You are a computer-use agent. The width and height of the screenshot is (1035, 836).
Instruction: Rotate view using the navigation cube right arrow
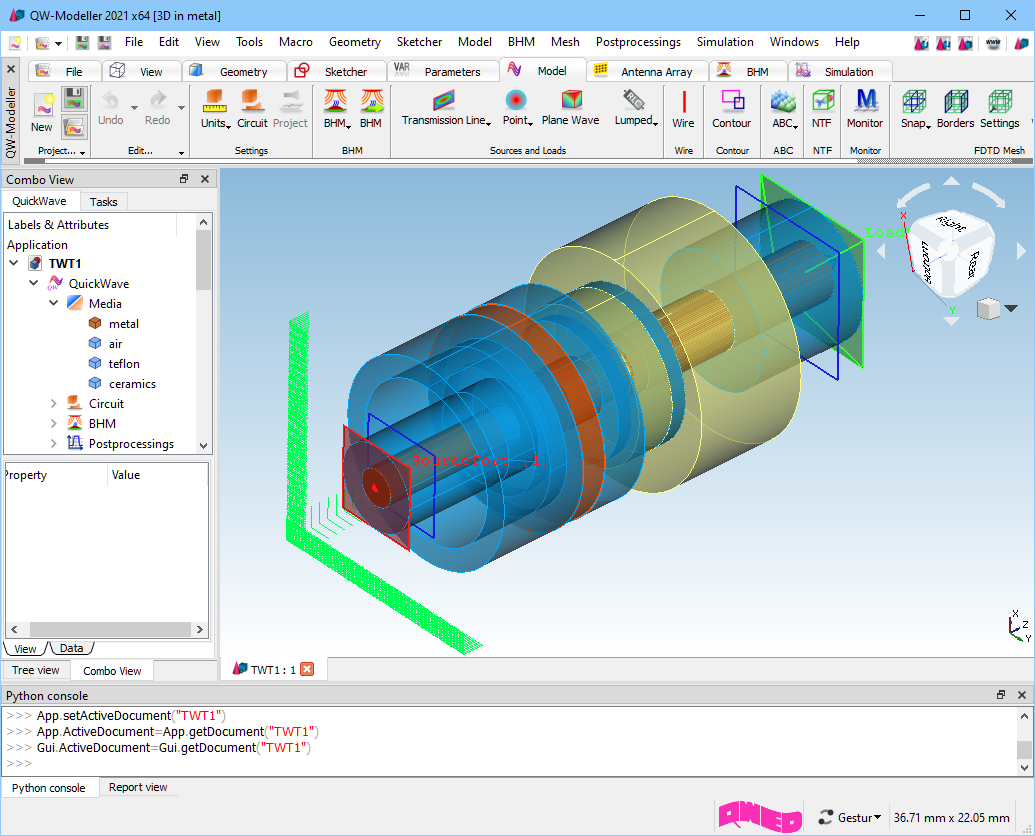[1021, 251]
